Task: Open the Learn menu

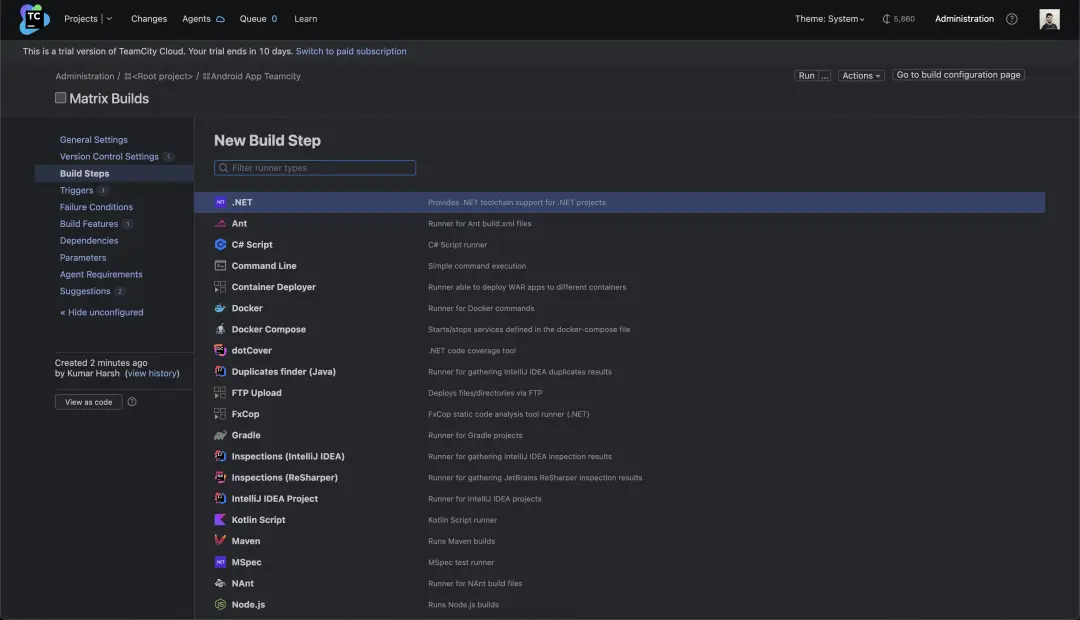Action: pos(306,19)
